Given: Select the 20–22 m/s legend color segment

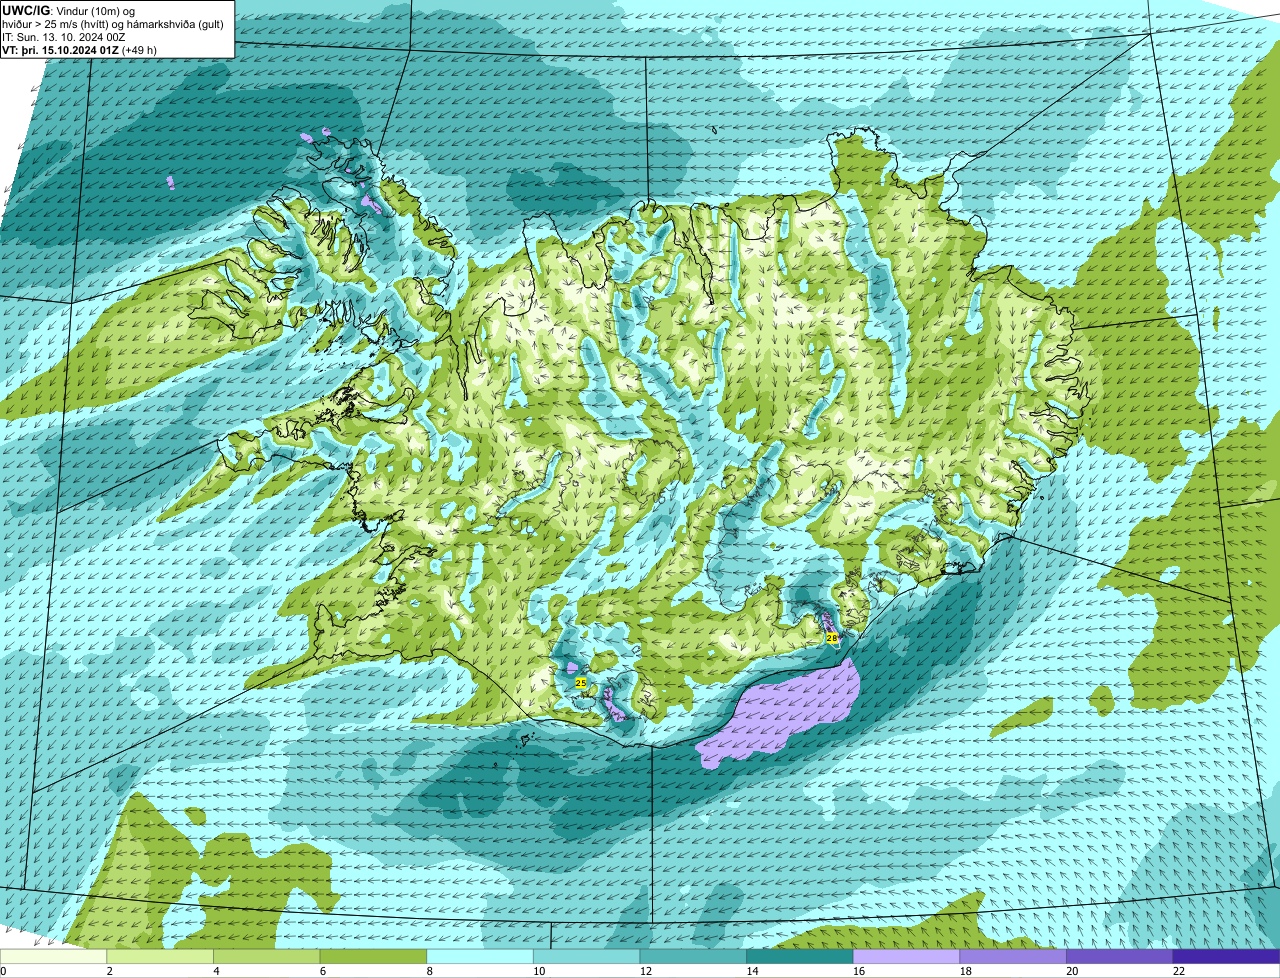Looking at the screenshot, I should tap(1120, 956).
